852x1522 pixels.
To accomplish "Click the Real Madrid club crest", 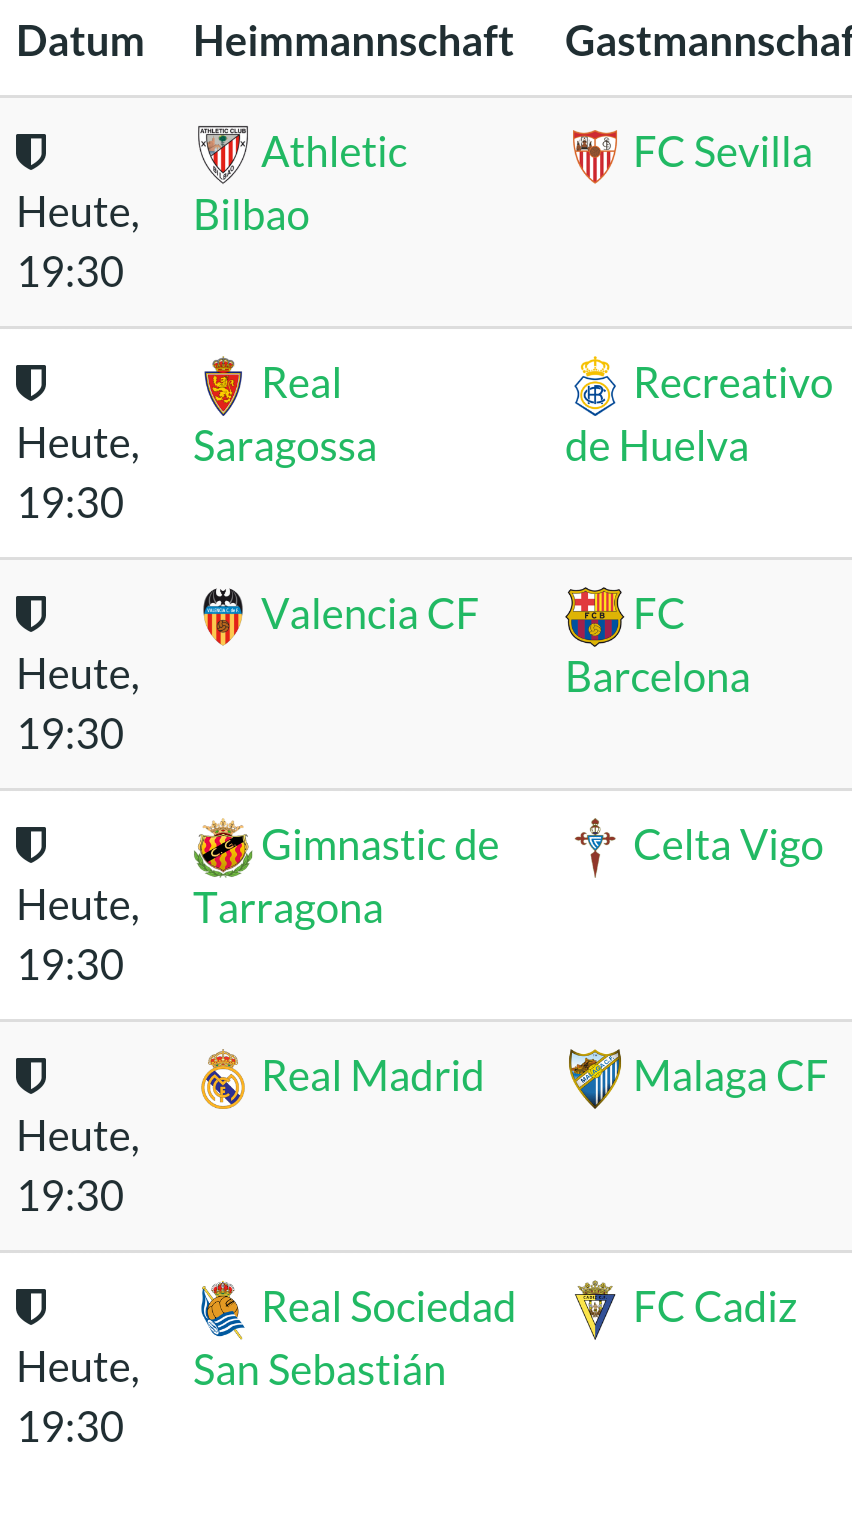I will pyautogui.click(x=222, y=1079).
